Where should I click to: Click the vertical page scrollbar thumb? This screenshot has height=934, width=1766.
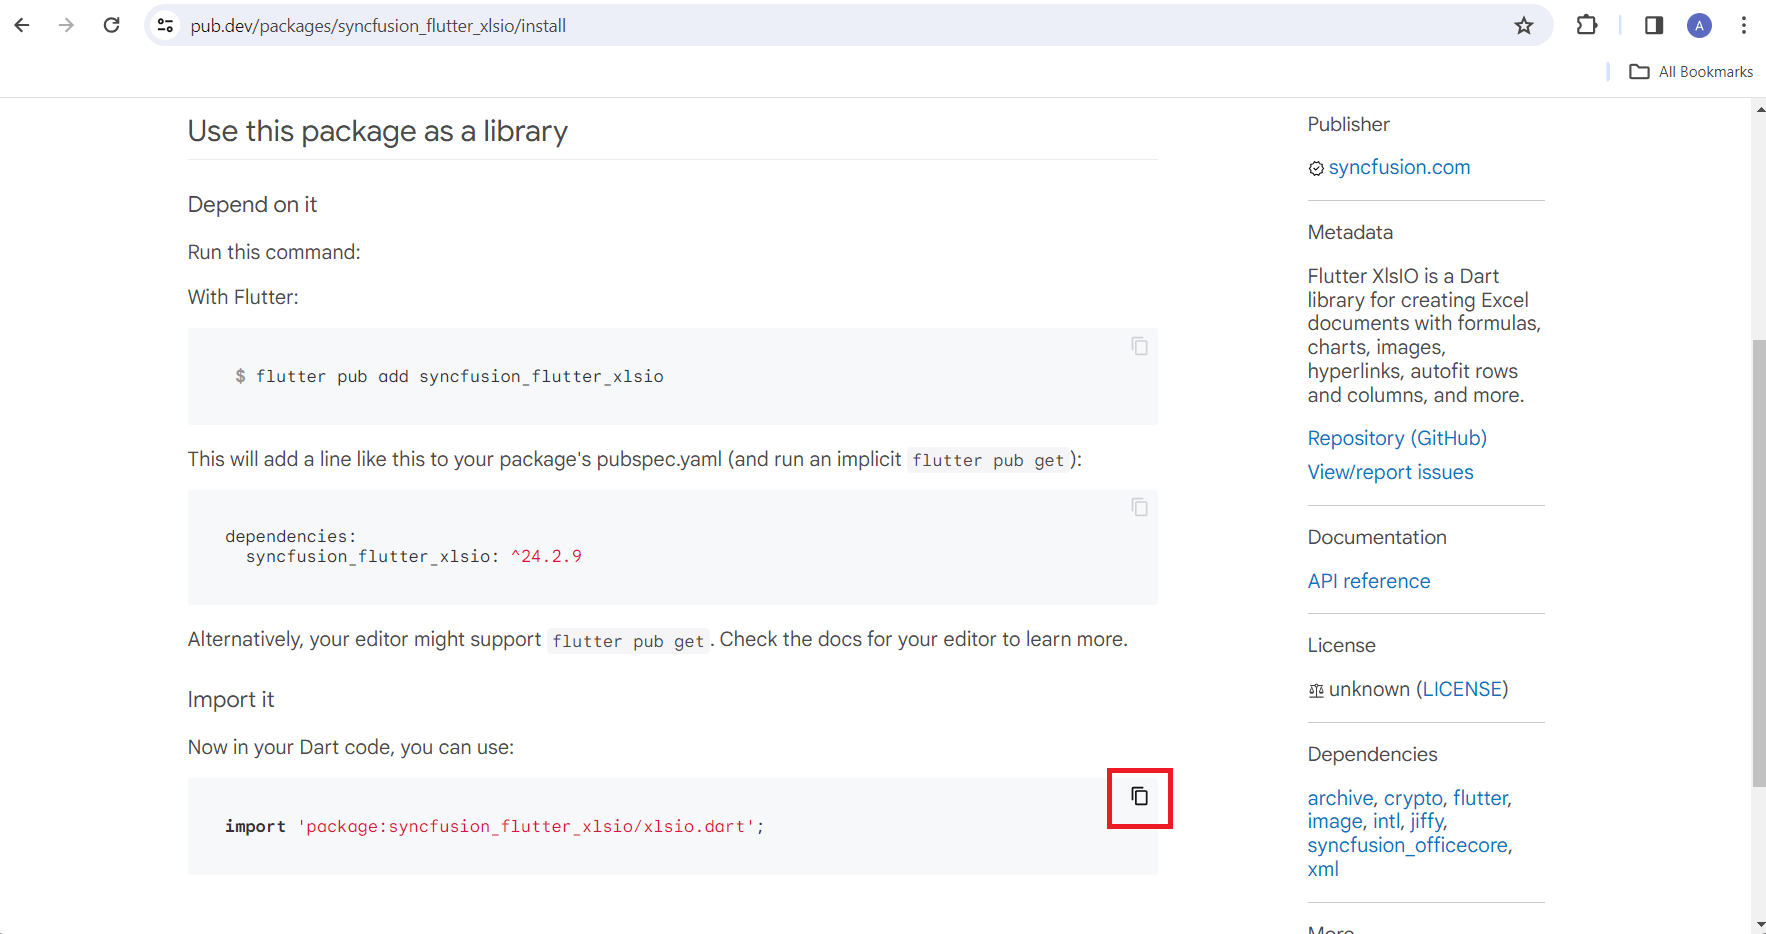pyautogui.click(x=1758, y=560)
